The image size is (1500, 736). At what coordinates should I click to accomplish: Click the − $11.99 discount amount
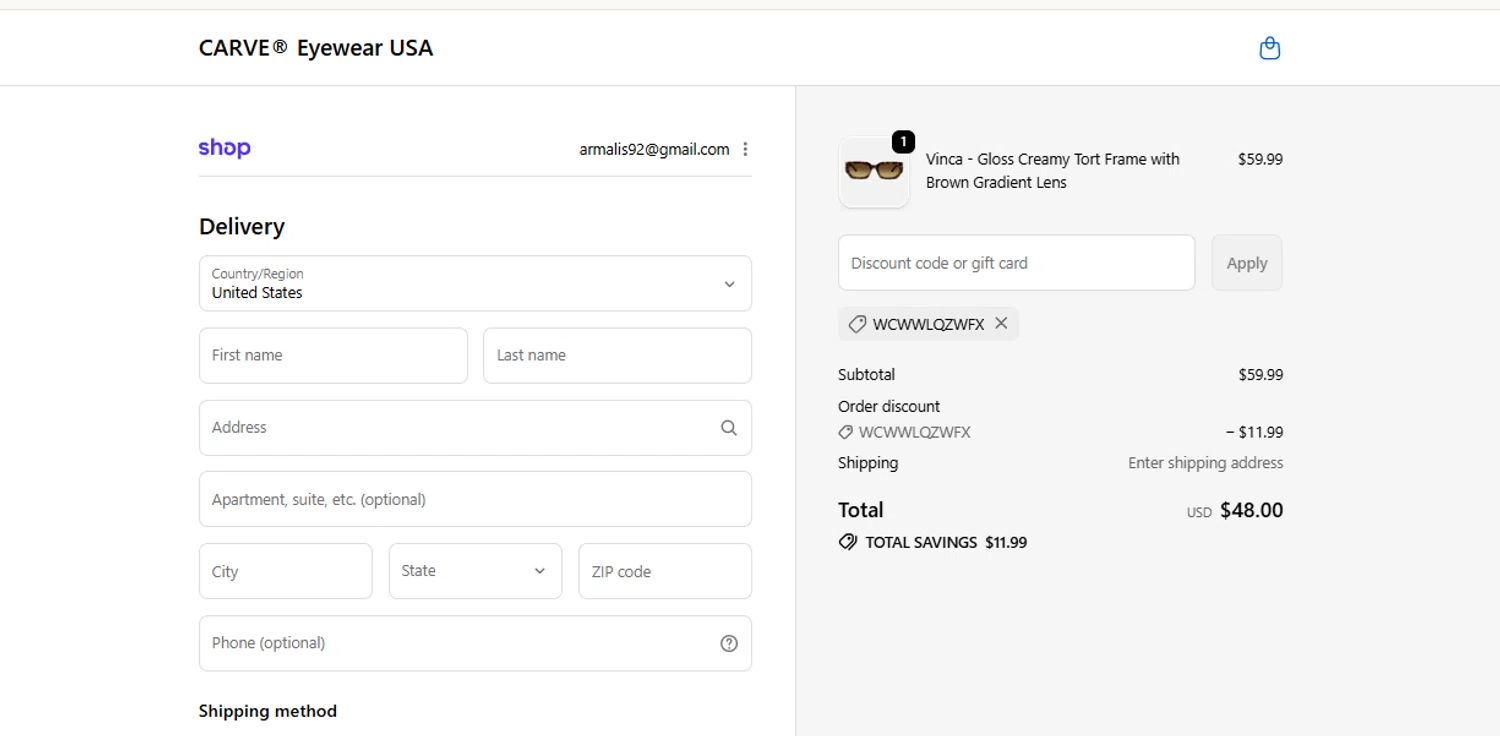[x=1254, y=433]
